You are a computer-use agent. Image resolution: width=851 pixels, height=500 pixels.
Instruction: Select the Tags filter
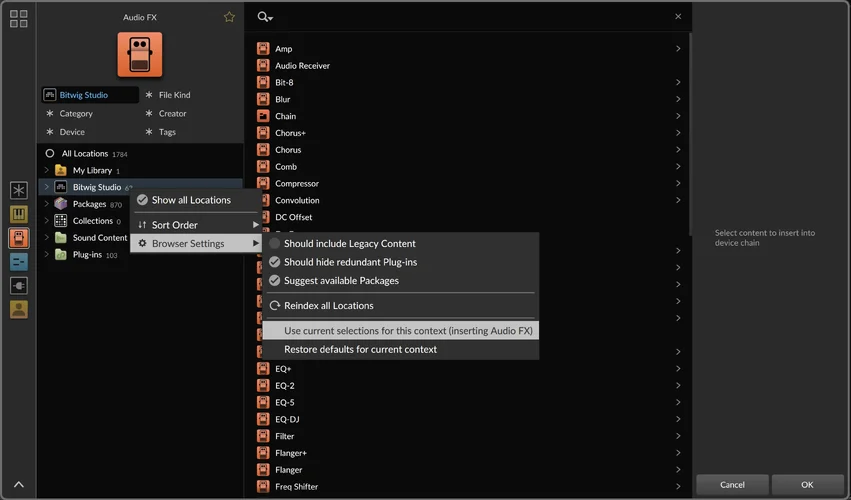(161, 132)
